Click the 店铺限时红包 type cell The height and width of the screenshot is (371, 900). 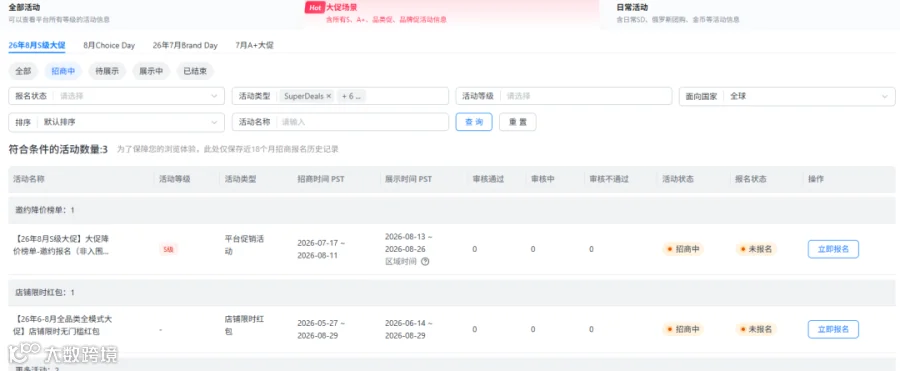244,324
